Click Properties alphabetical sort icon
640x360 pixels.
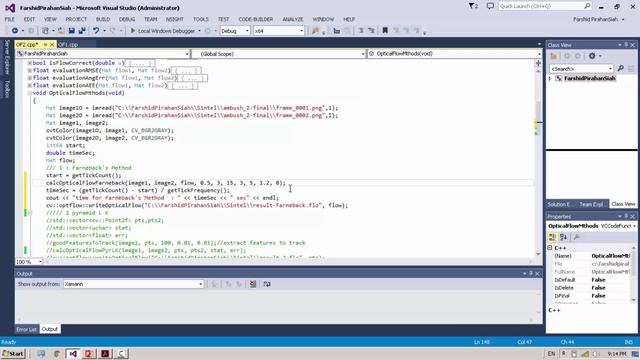[564, 237]
